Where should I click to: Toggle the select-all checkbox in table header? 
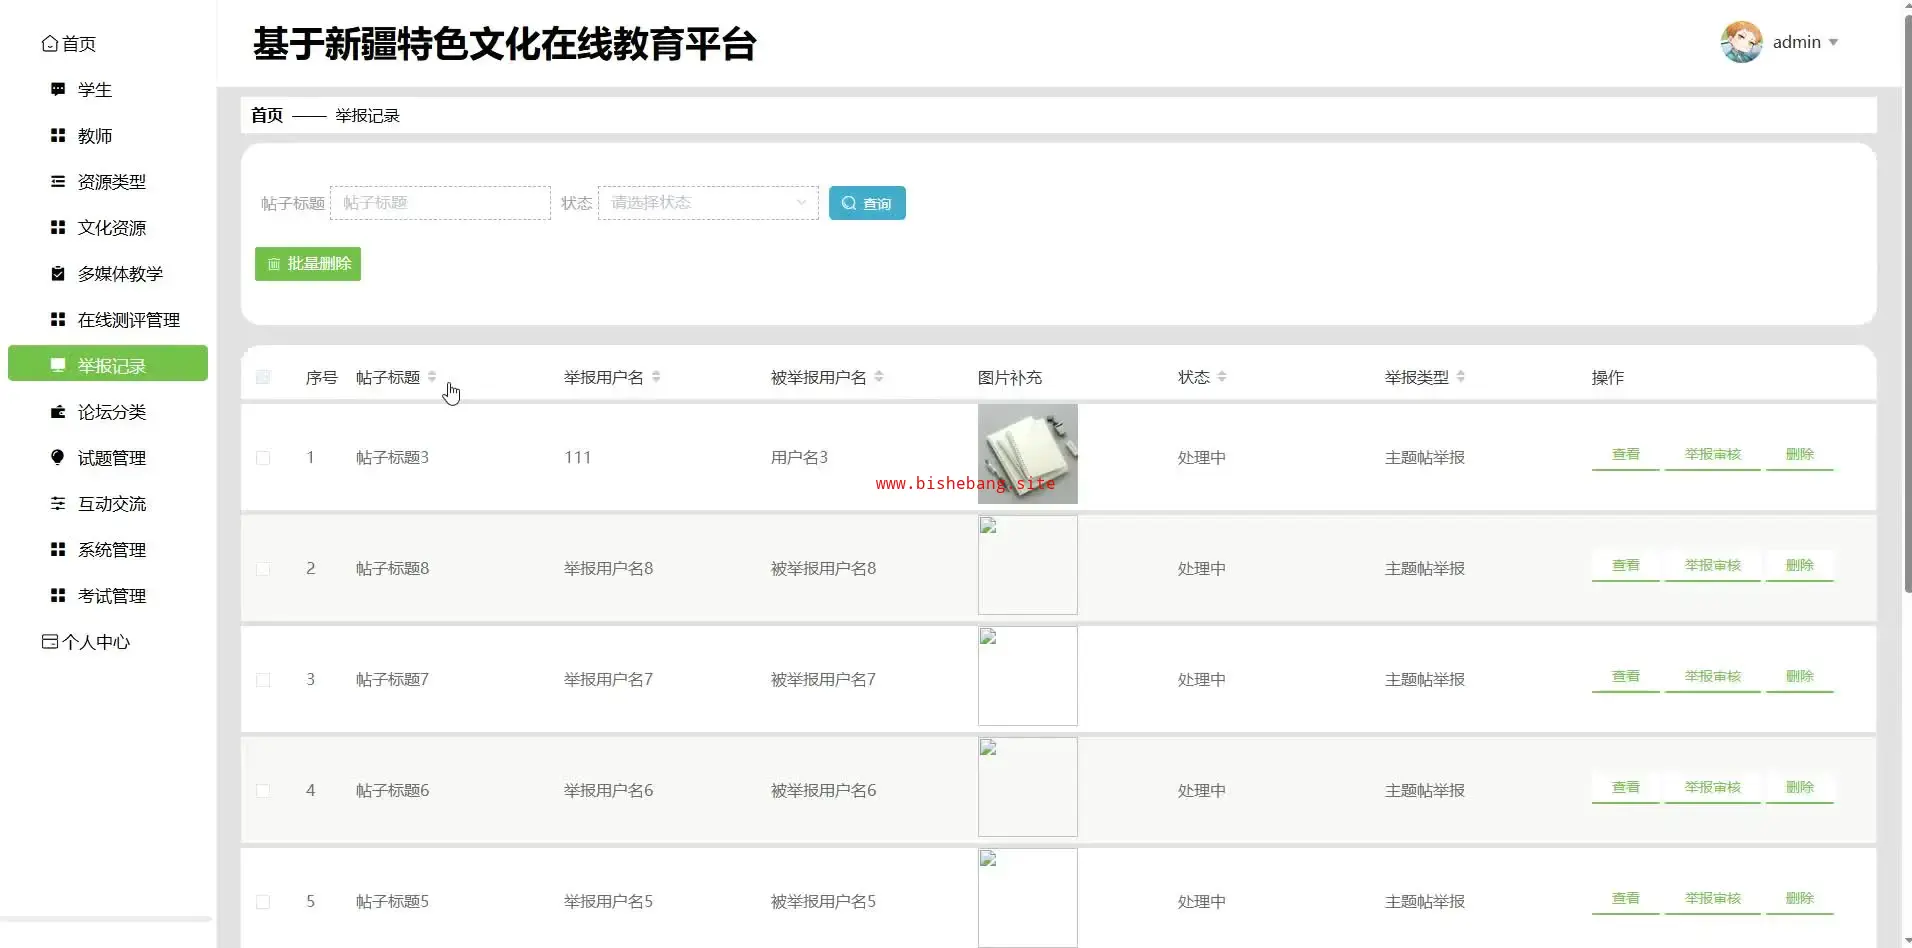[263, 377]
